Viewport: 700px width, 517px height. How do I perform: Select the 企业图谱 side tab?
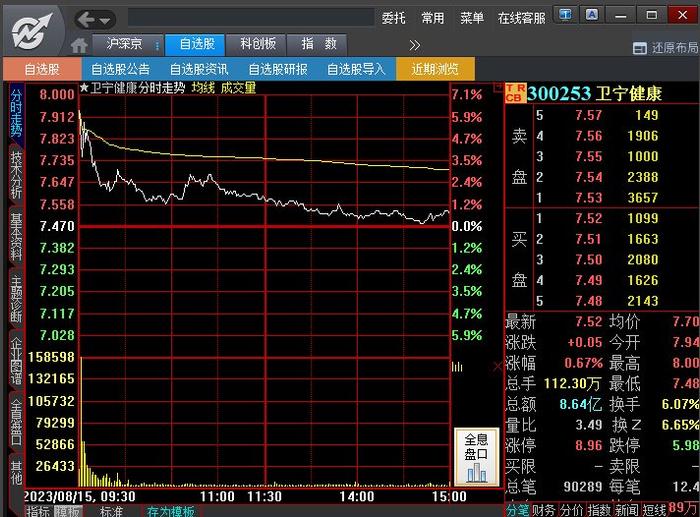(17, 361)
